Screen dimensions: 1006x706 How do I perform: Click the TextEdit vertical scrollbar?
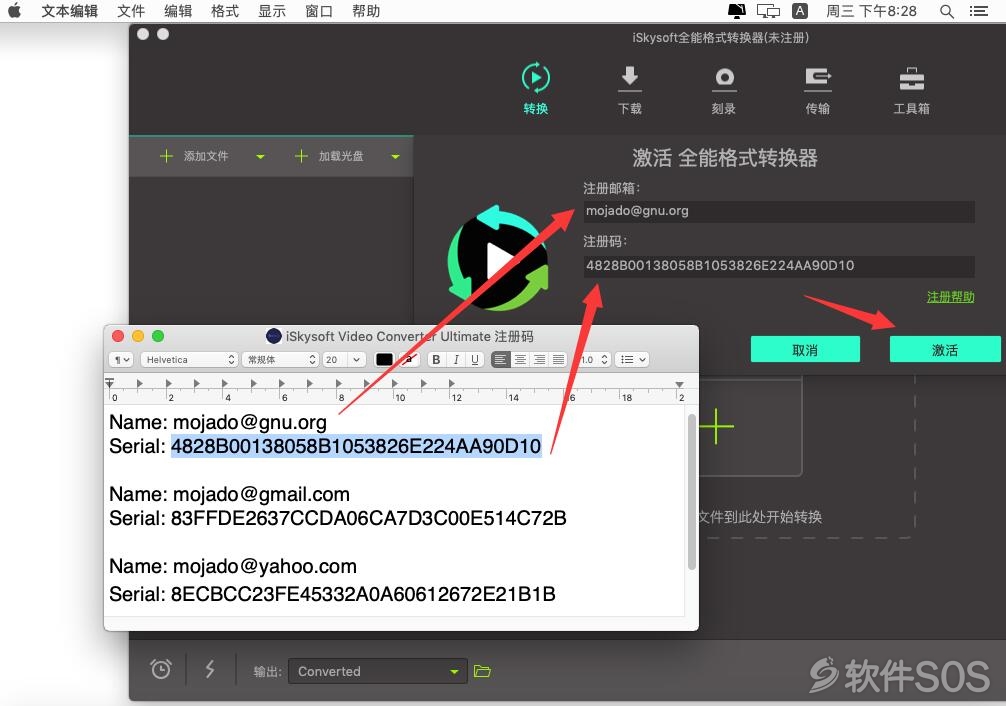tap(692, 492)
